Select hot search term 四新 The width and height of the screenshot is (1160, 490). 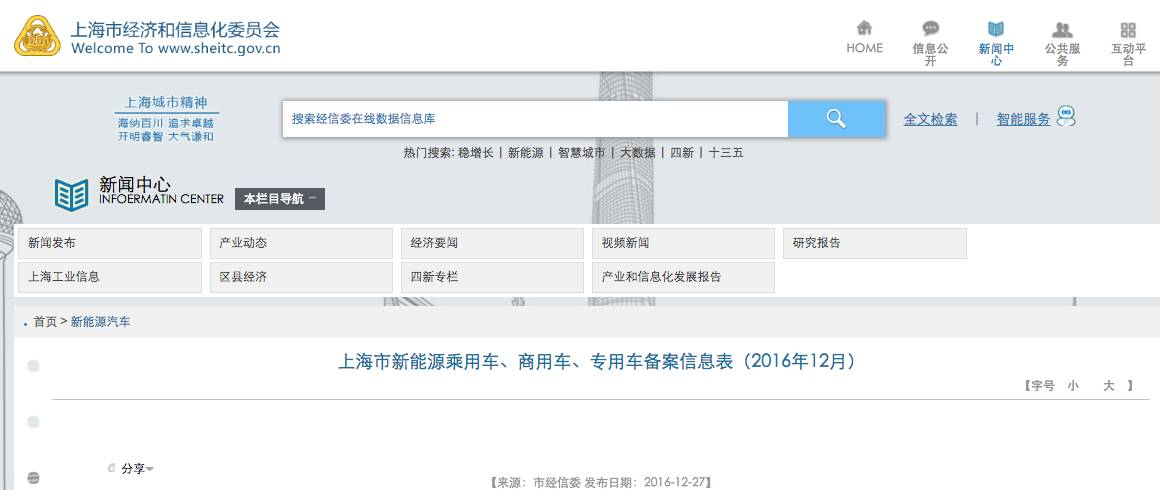coord(682,152)
